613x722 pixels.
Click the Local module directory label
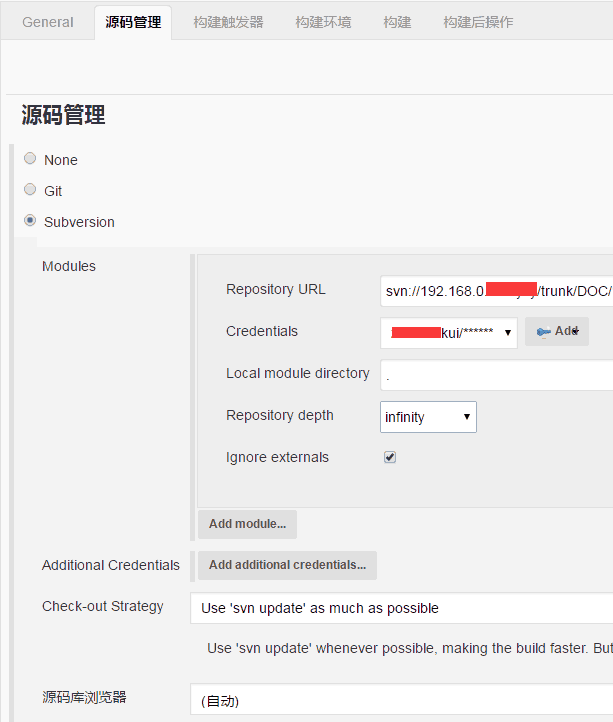[x=298, y=373]
